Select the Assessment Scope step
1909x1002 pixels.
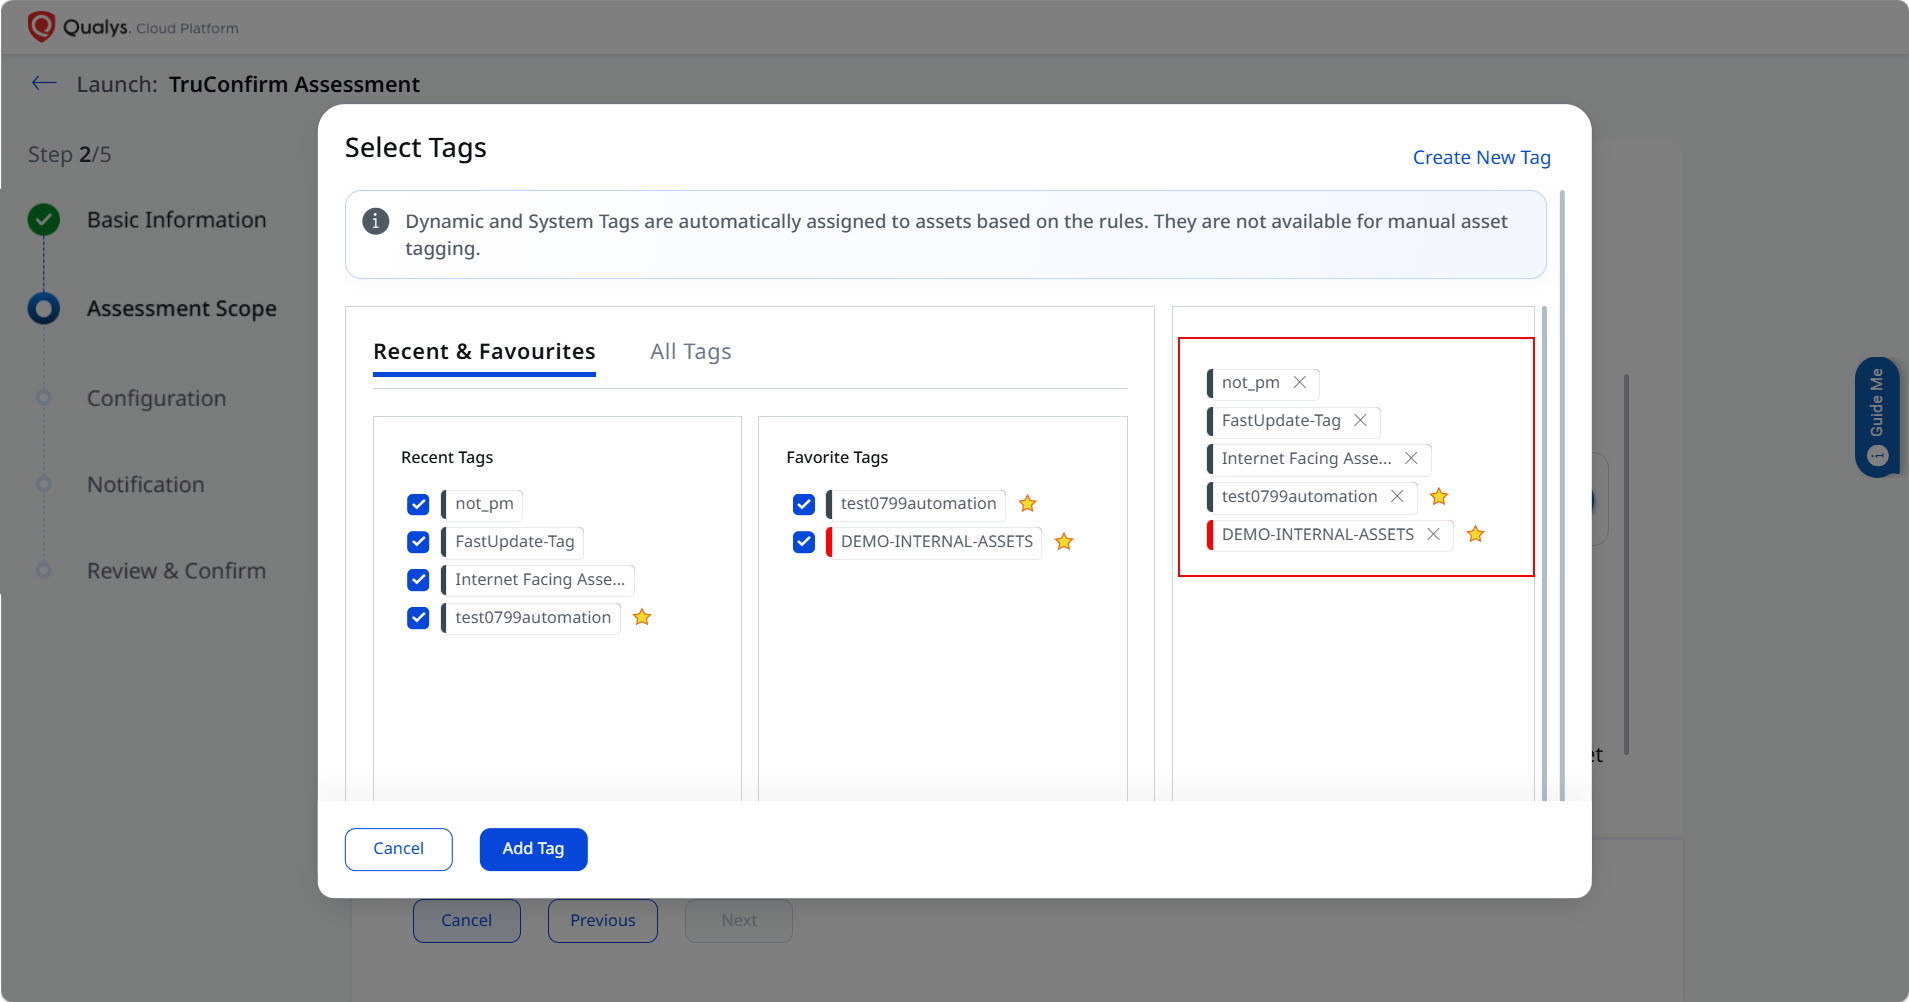[x=181, y=309]
